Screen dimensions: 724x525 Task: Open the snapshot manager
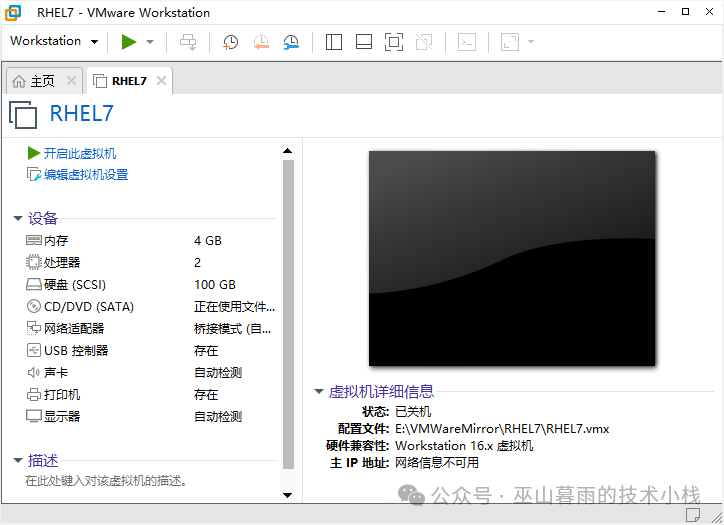291,42
